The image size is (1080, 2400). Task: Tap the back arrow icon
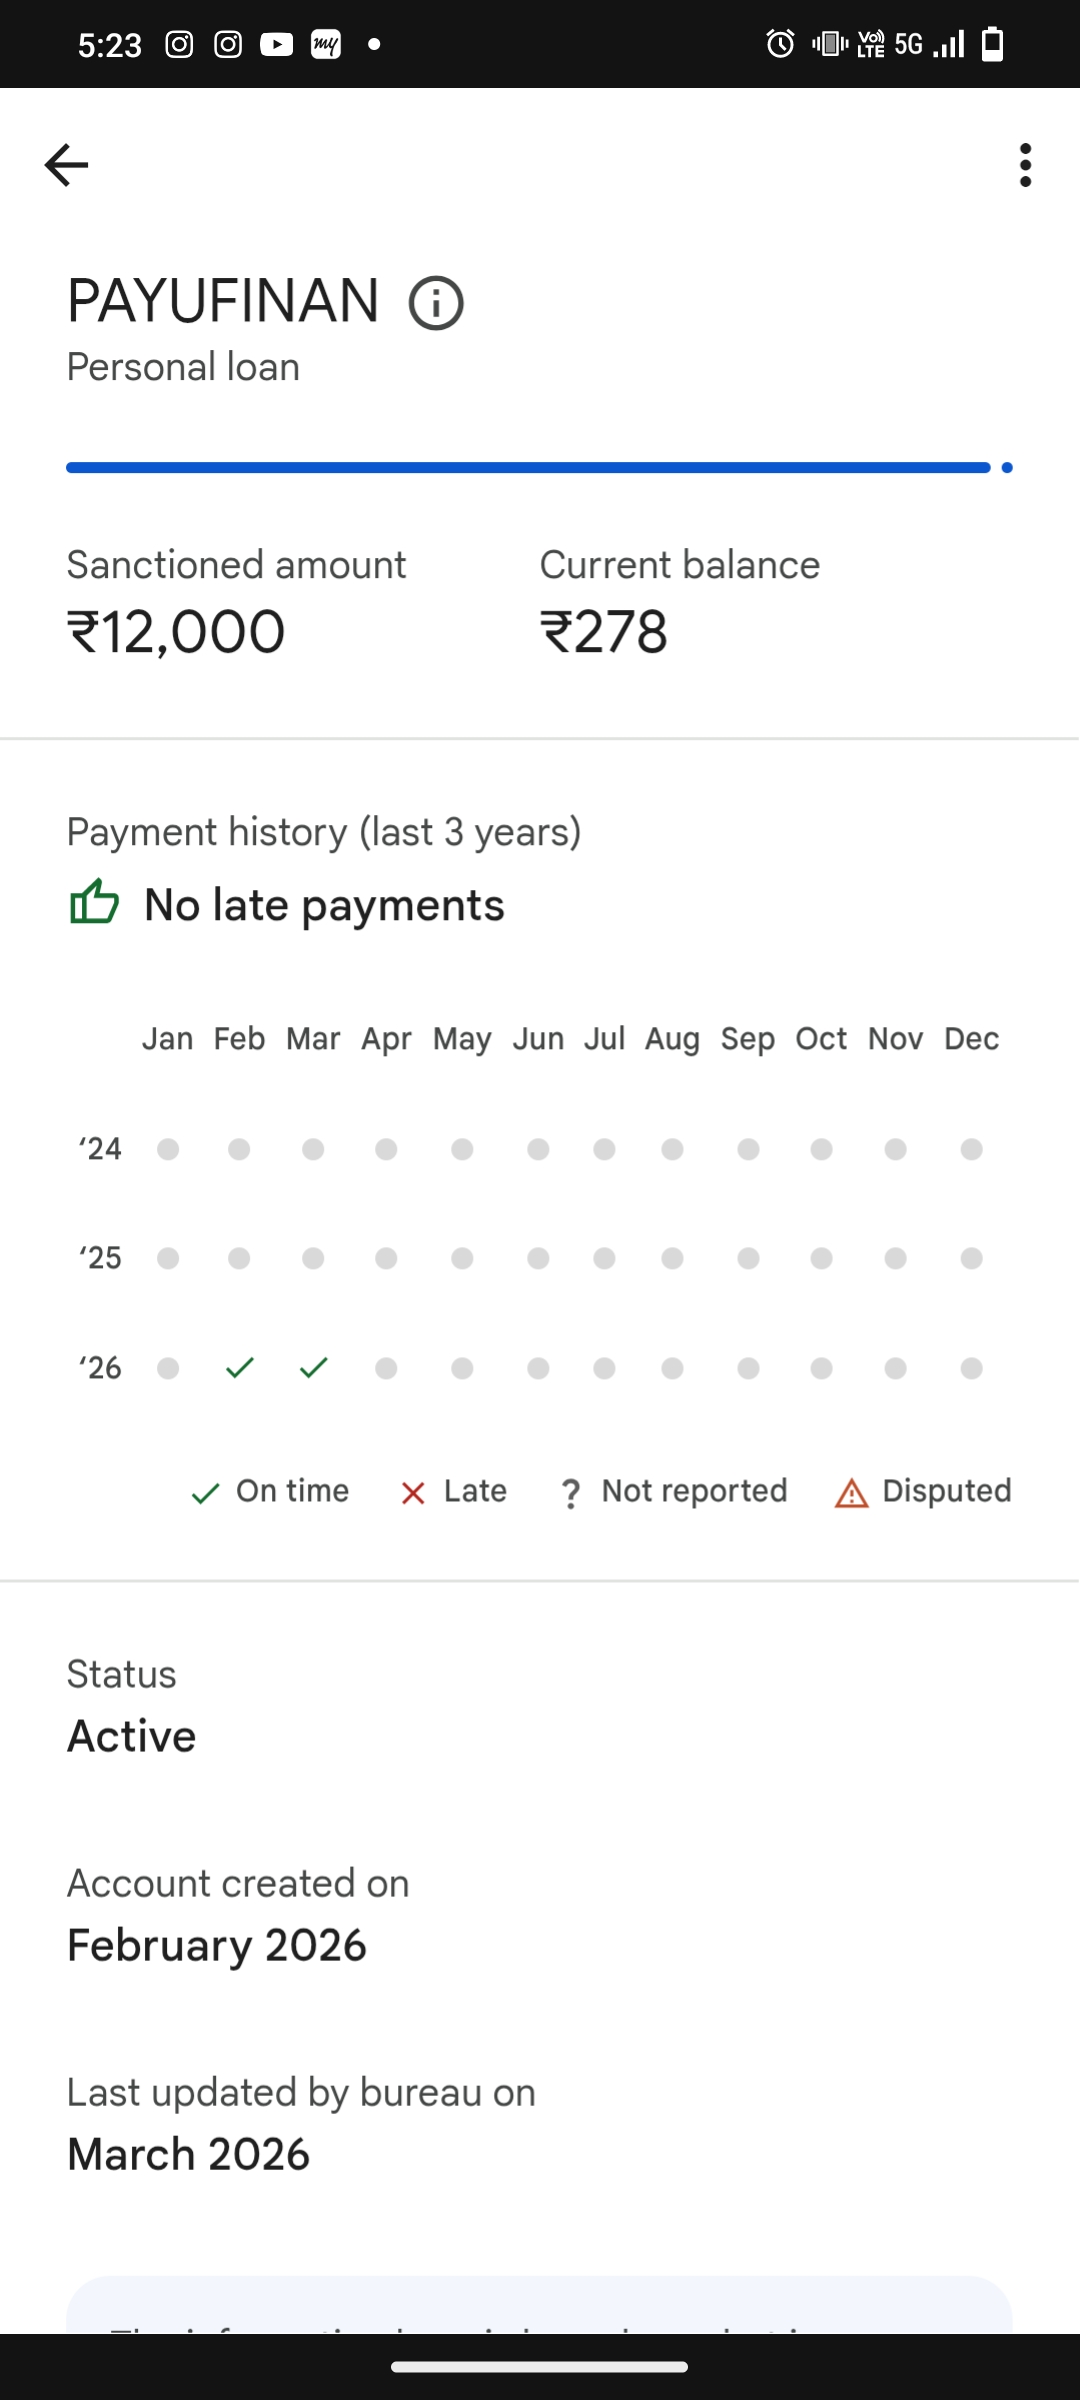[67, 165]
